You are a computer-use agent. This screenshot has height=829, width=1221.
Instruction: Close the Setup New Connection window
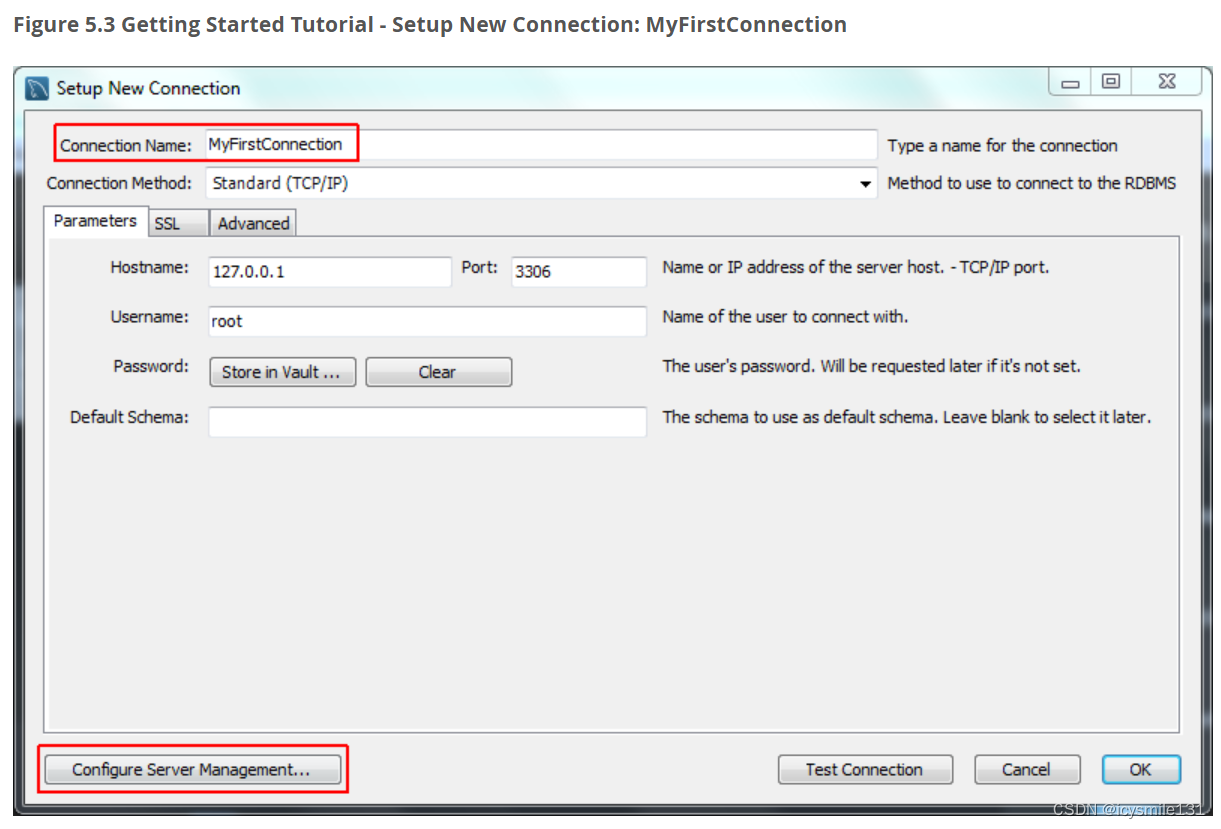[x=1165, y=83]
